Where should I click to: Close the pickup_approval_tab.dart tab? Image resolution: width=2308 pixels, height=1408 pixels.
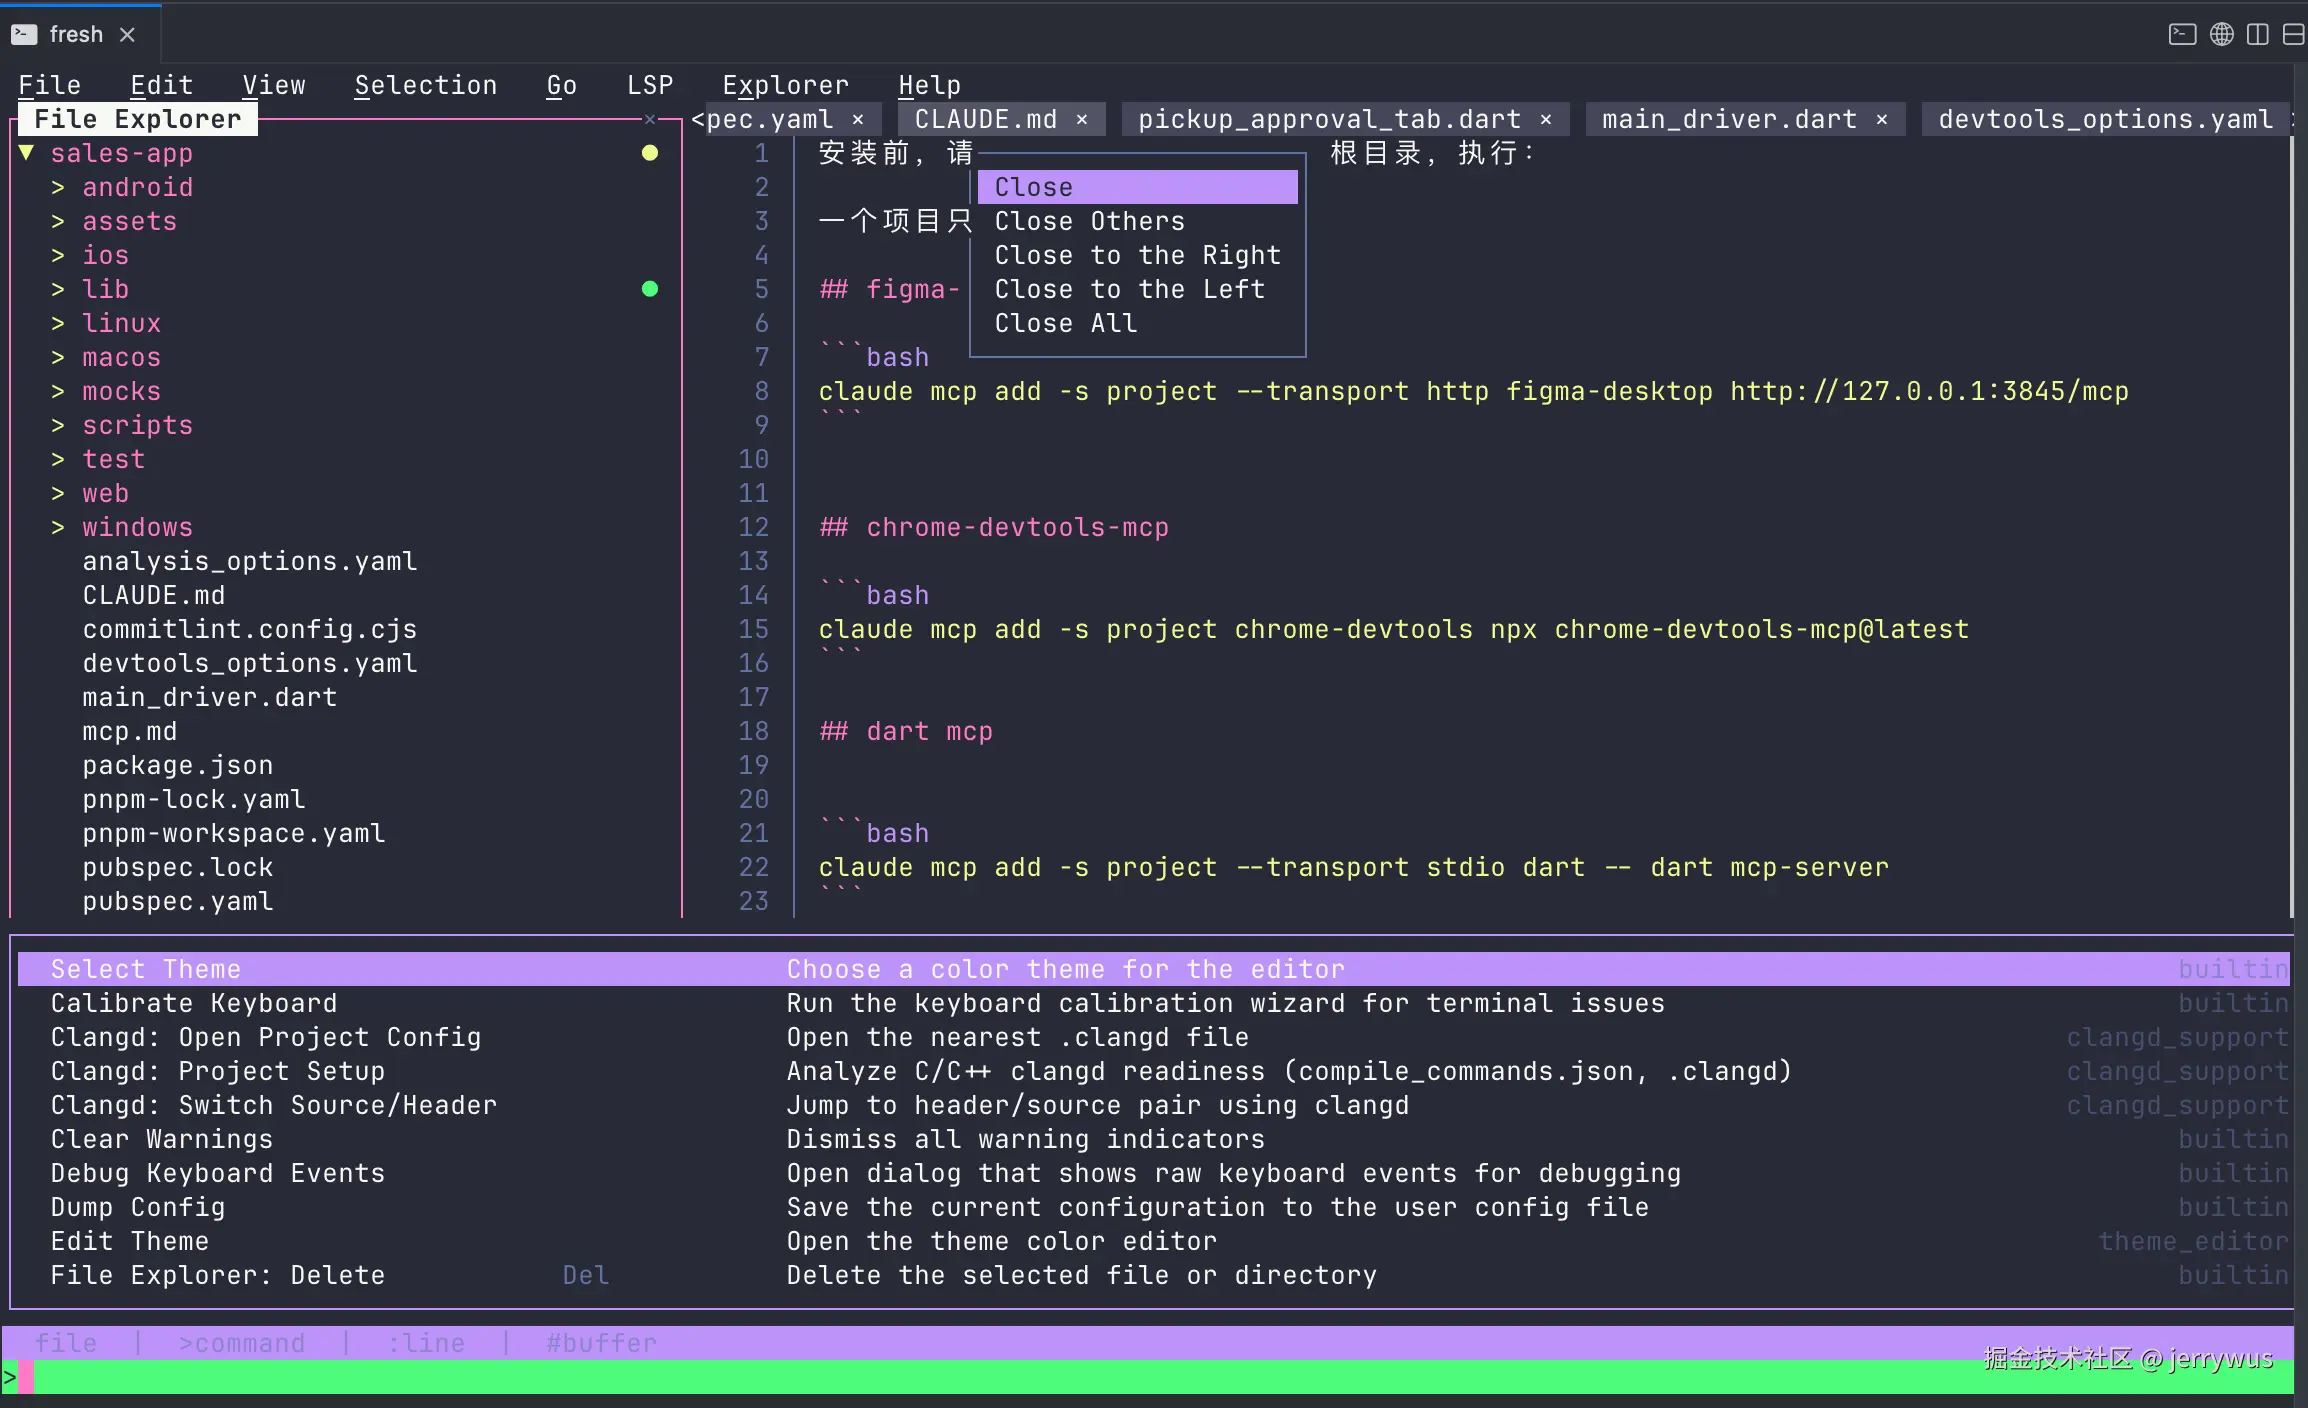point(1546,119)
